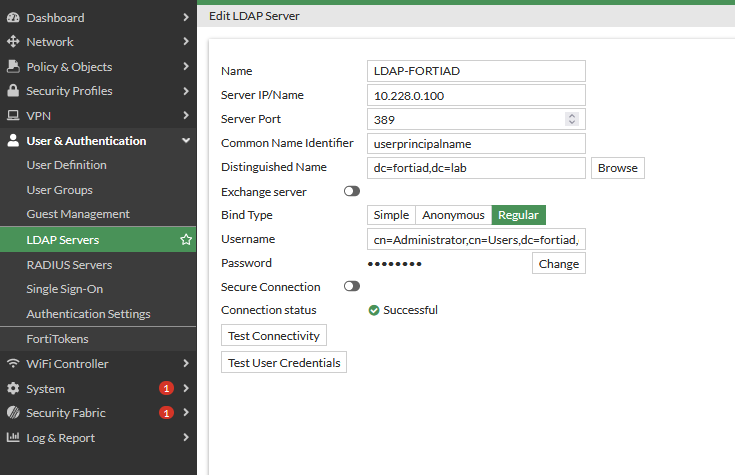Click the Network crossed-arrows icon
735x475 pixels.
[x=13, y=42]
